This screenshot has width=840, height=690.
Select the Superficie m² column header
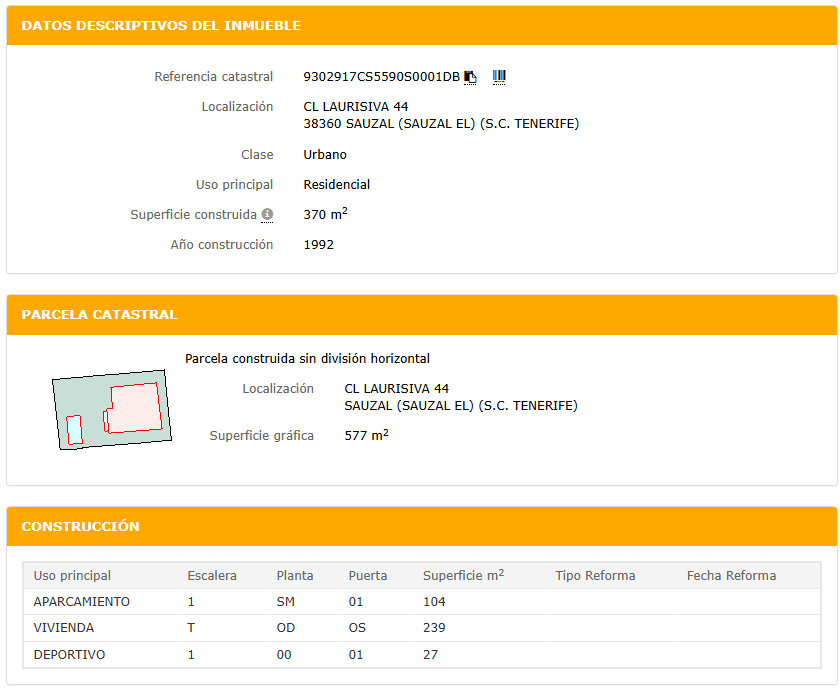(x=463, y=575)
